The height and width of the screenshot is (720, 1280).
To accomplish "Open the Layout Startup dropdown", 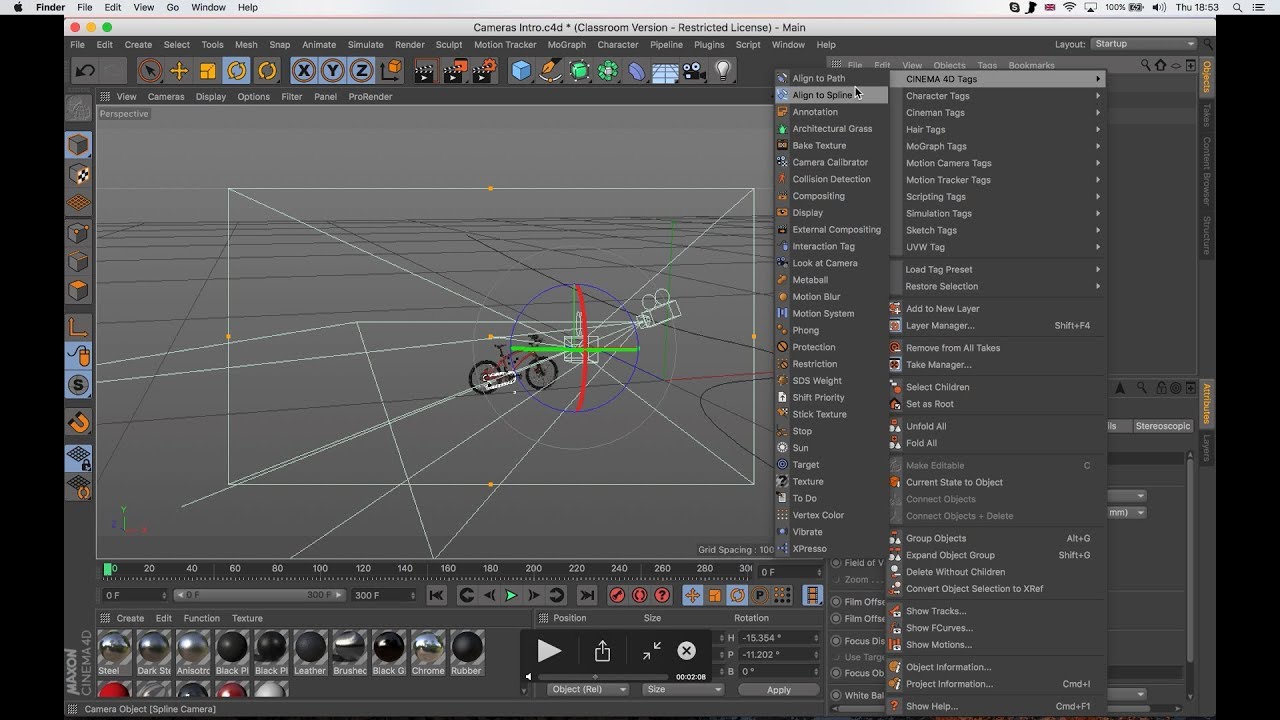I will click(x=1143, y=44).
